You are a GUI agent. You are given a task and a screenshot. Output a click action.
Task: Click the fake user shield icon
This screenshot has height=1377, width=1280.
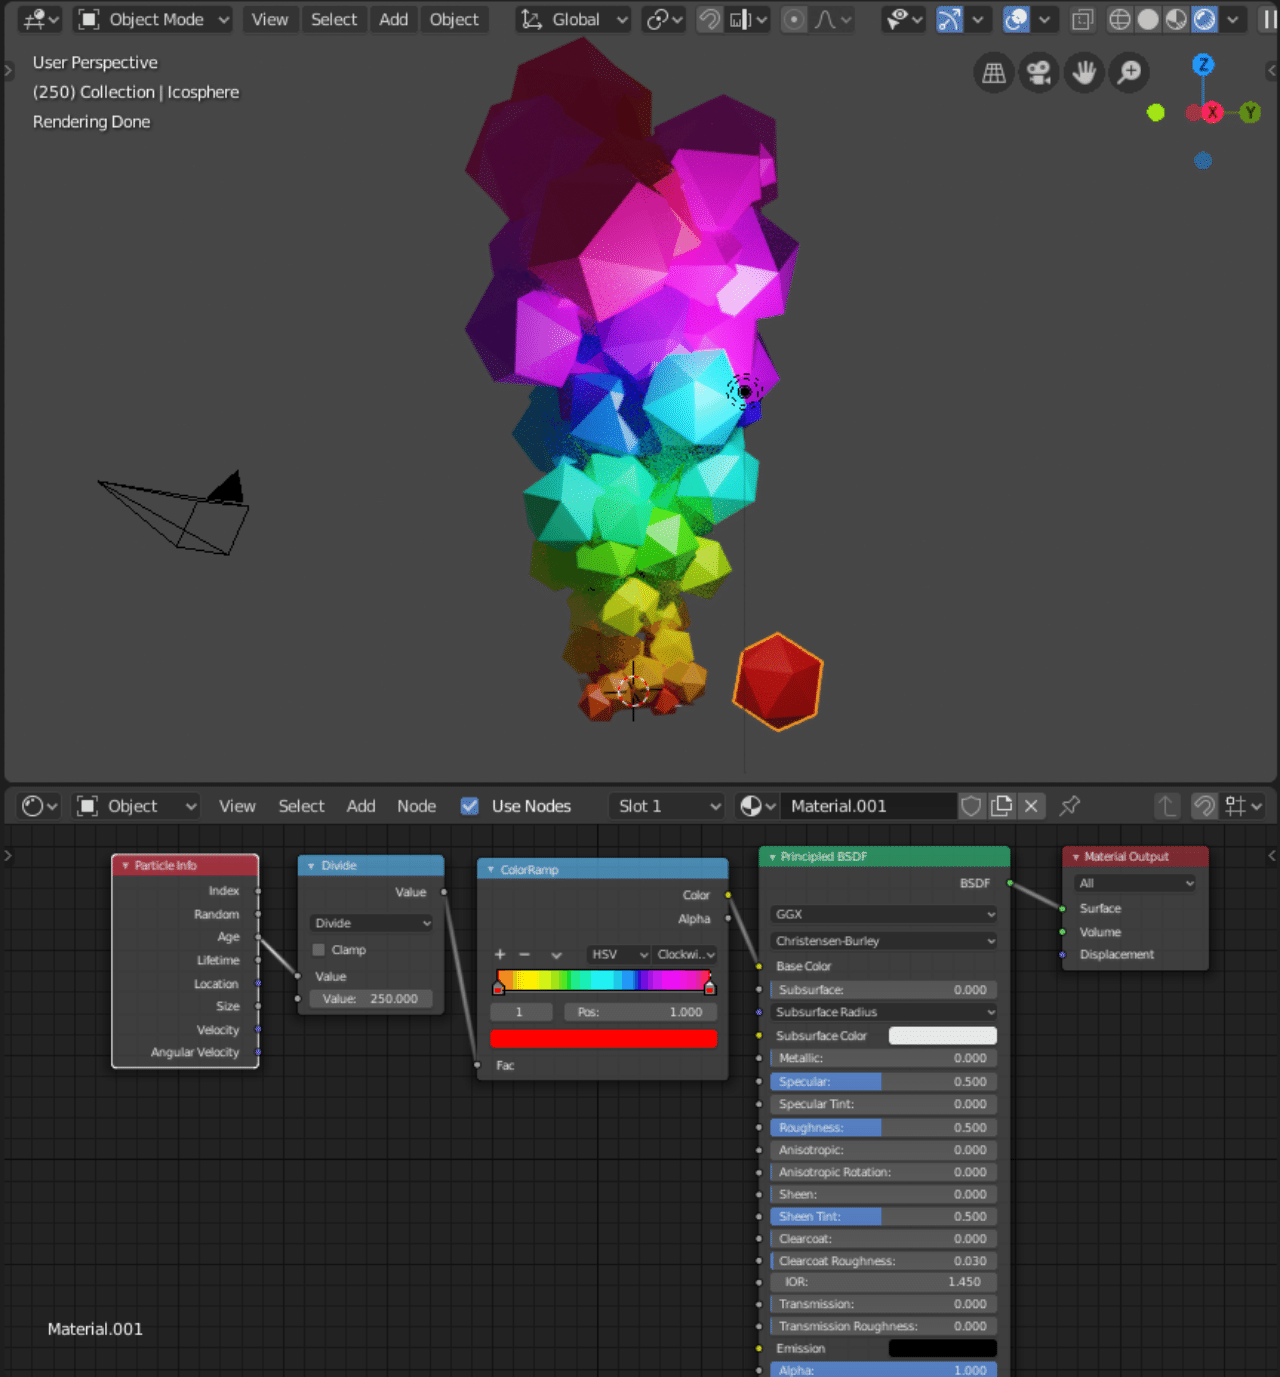click(971, 806)
